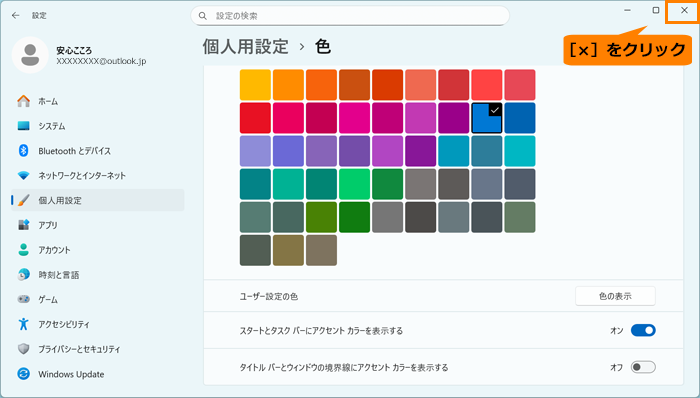Viewport: 700px width, 398px height.
Task: Open Windows Update page
Action: [x=98, y=374]
